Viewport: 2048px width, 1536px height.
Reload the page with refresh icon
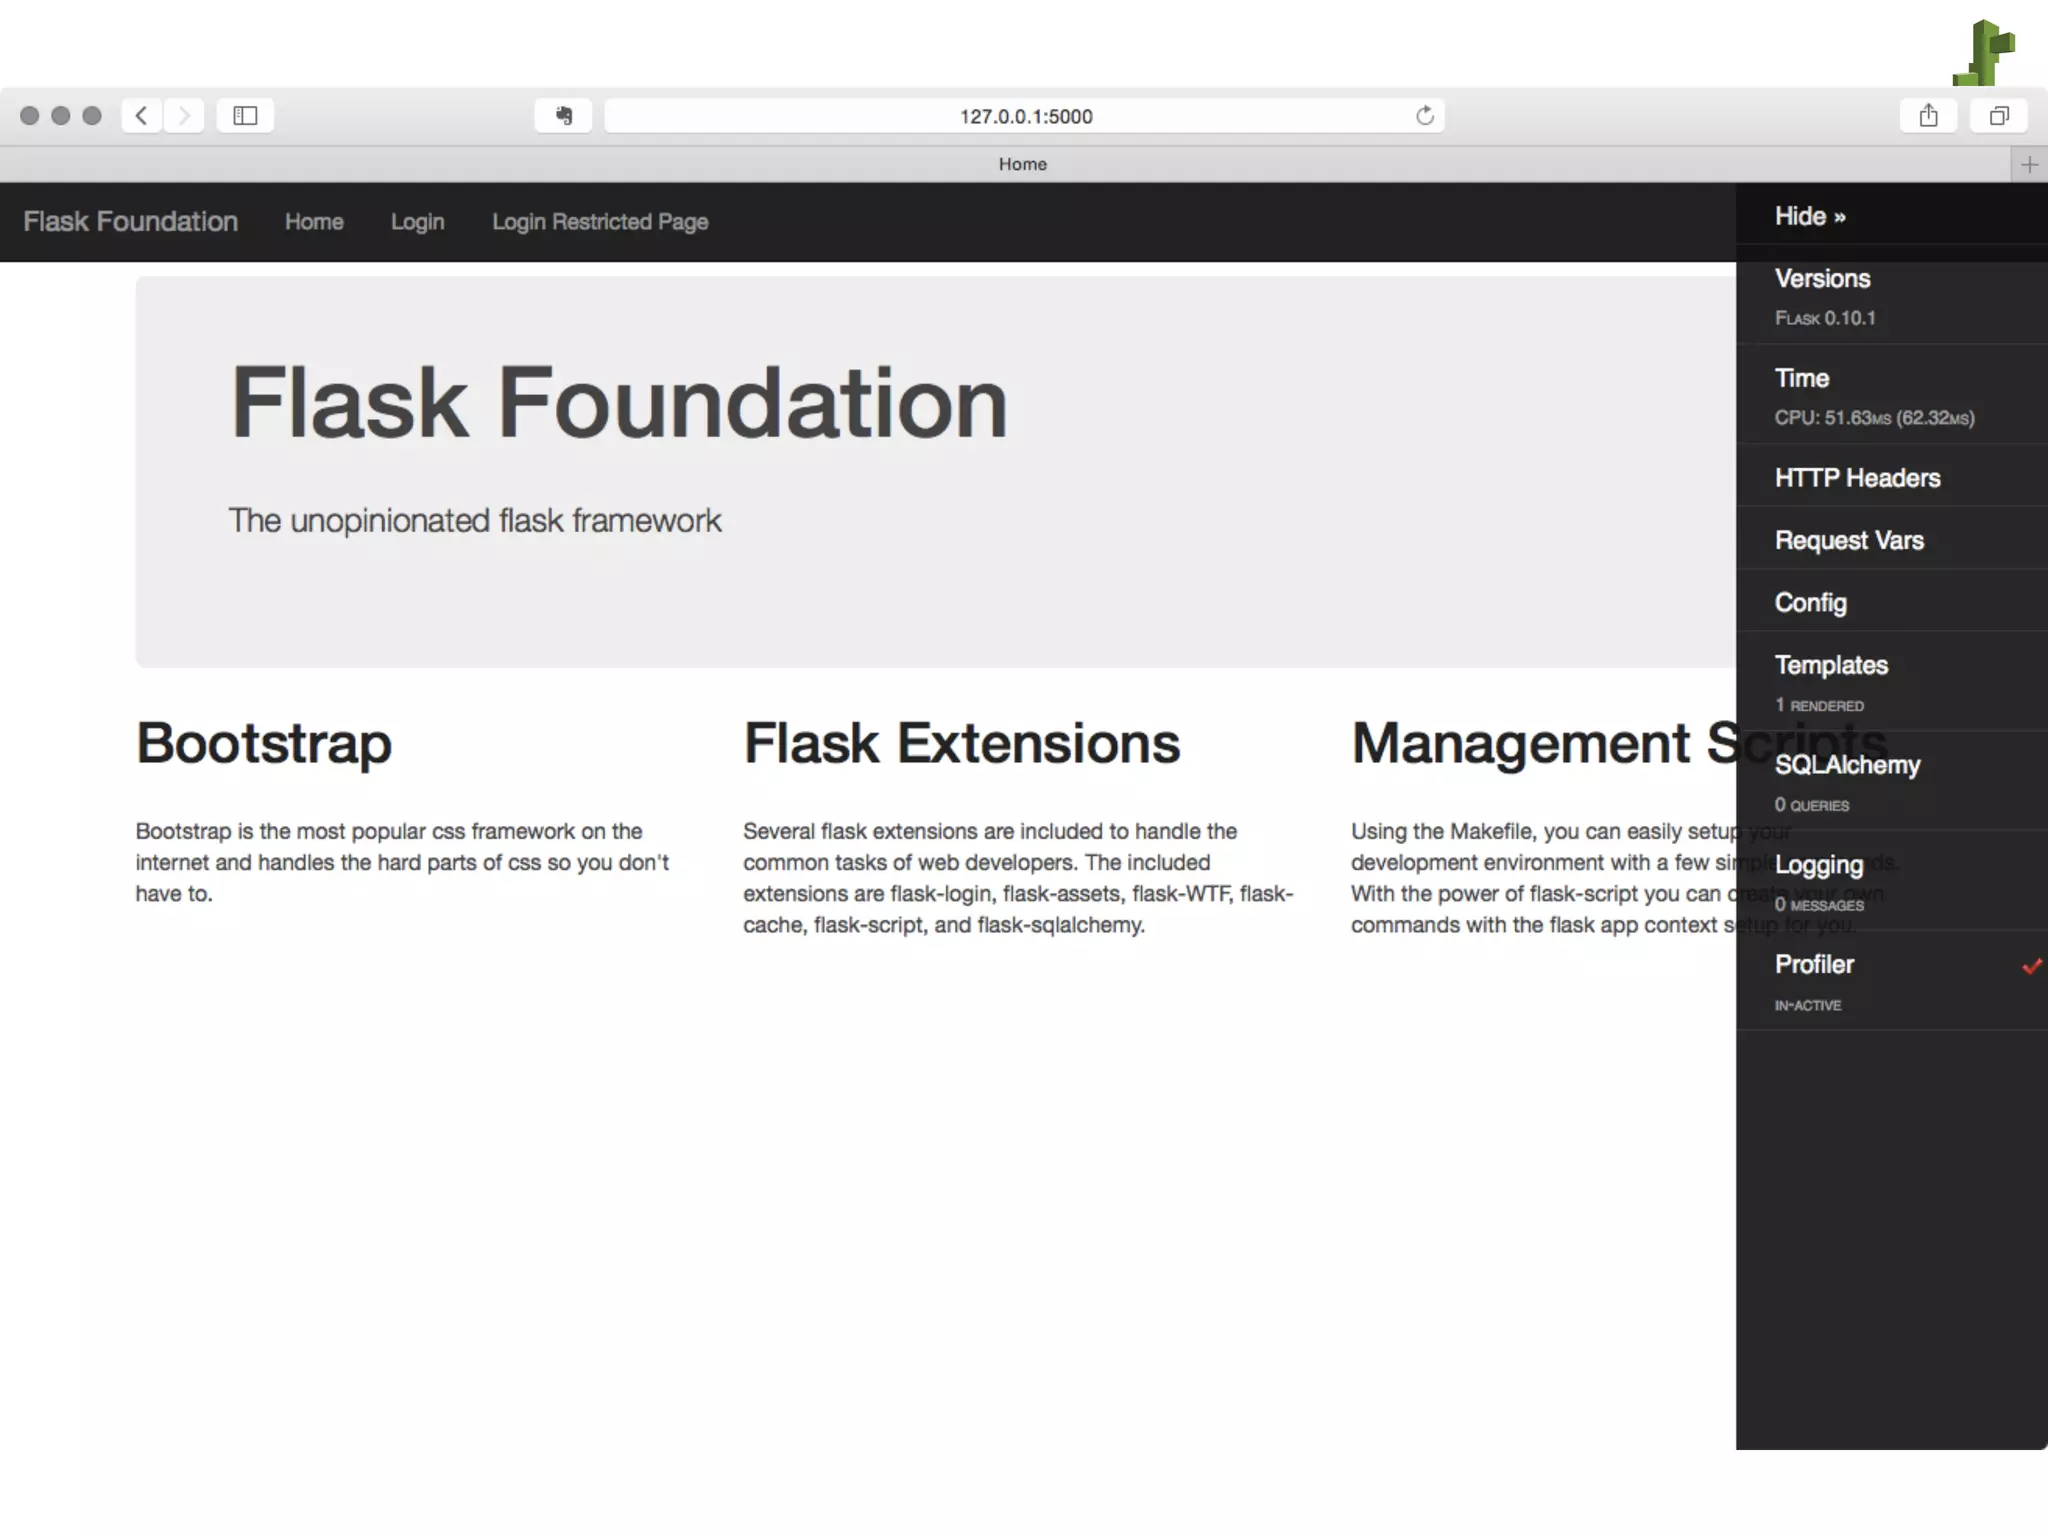tap(1424, 116)
